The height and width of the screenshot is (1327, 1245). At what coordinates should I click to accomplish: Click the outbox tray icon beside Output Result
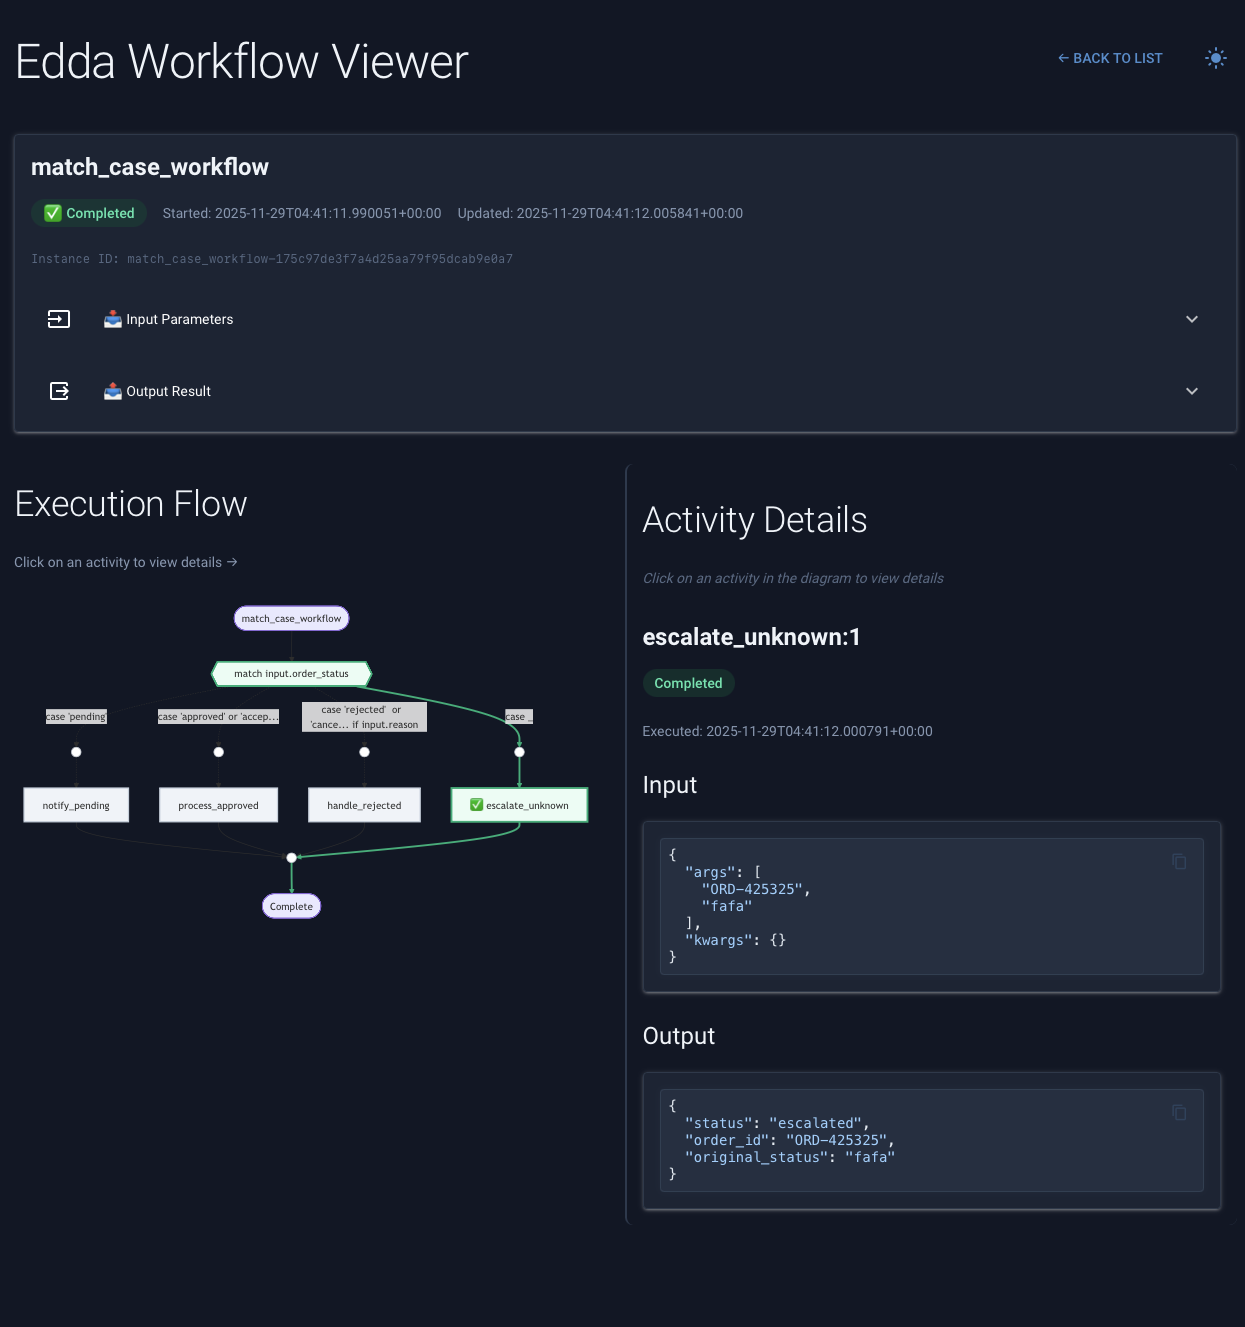[x=112, y=391]
